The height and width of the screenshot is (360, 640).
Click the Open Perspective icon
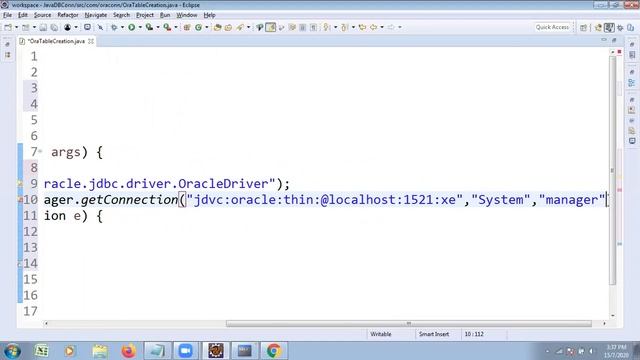coord(583,27)
